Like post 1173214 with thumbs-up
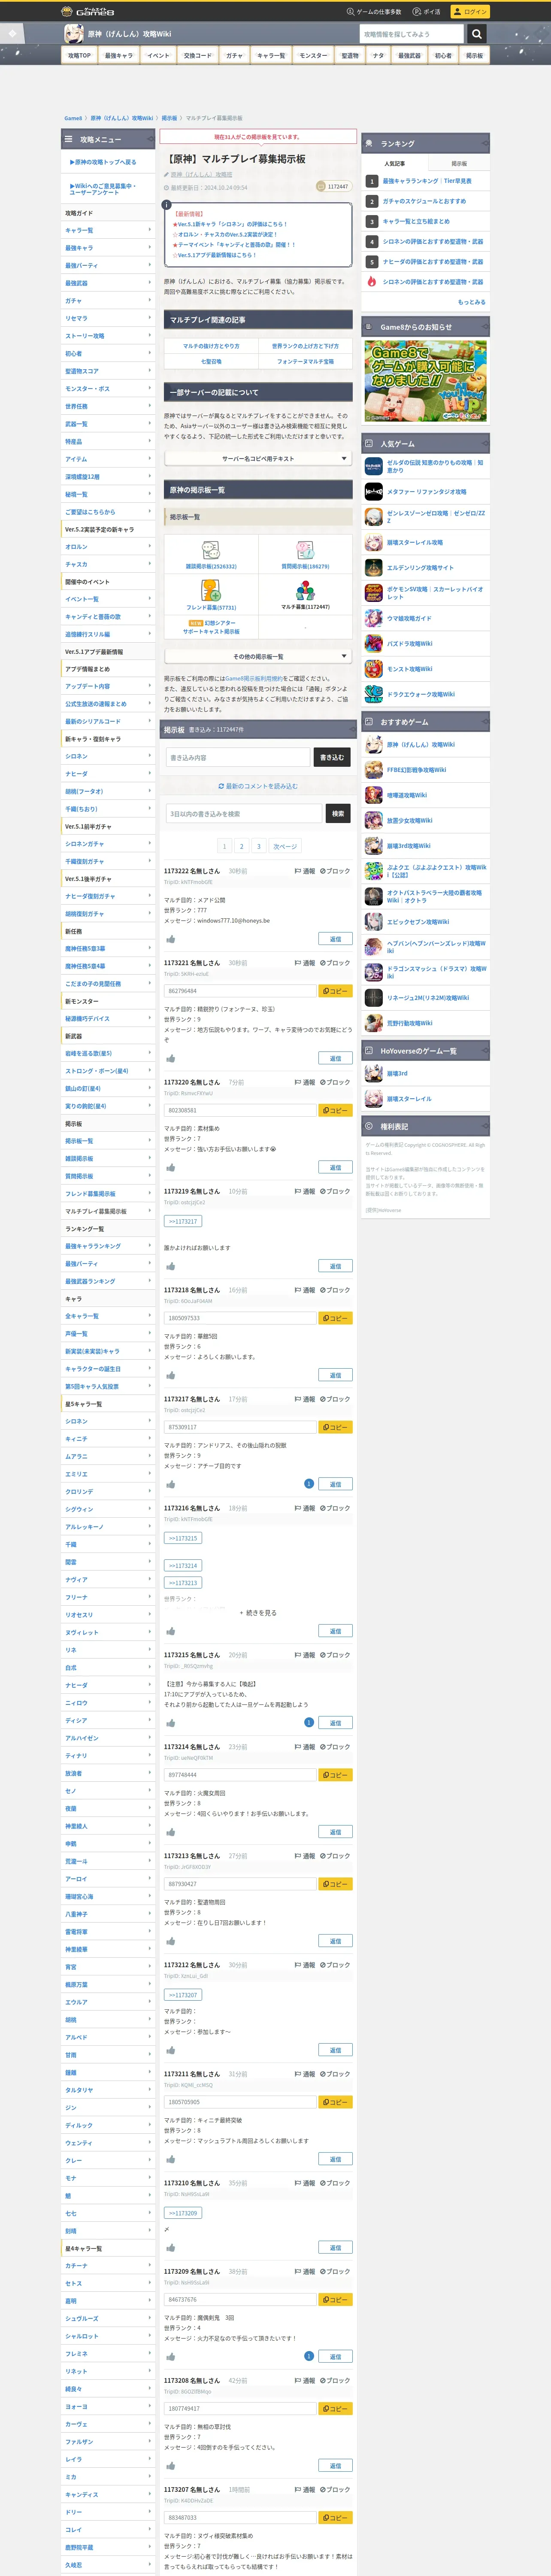Screen dimensions: 551x2576 tap(170, 1832)
